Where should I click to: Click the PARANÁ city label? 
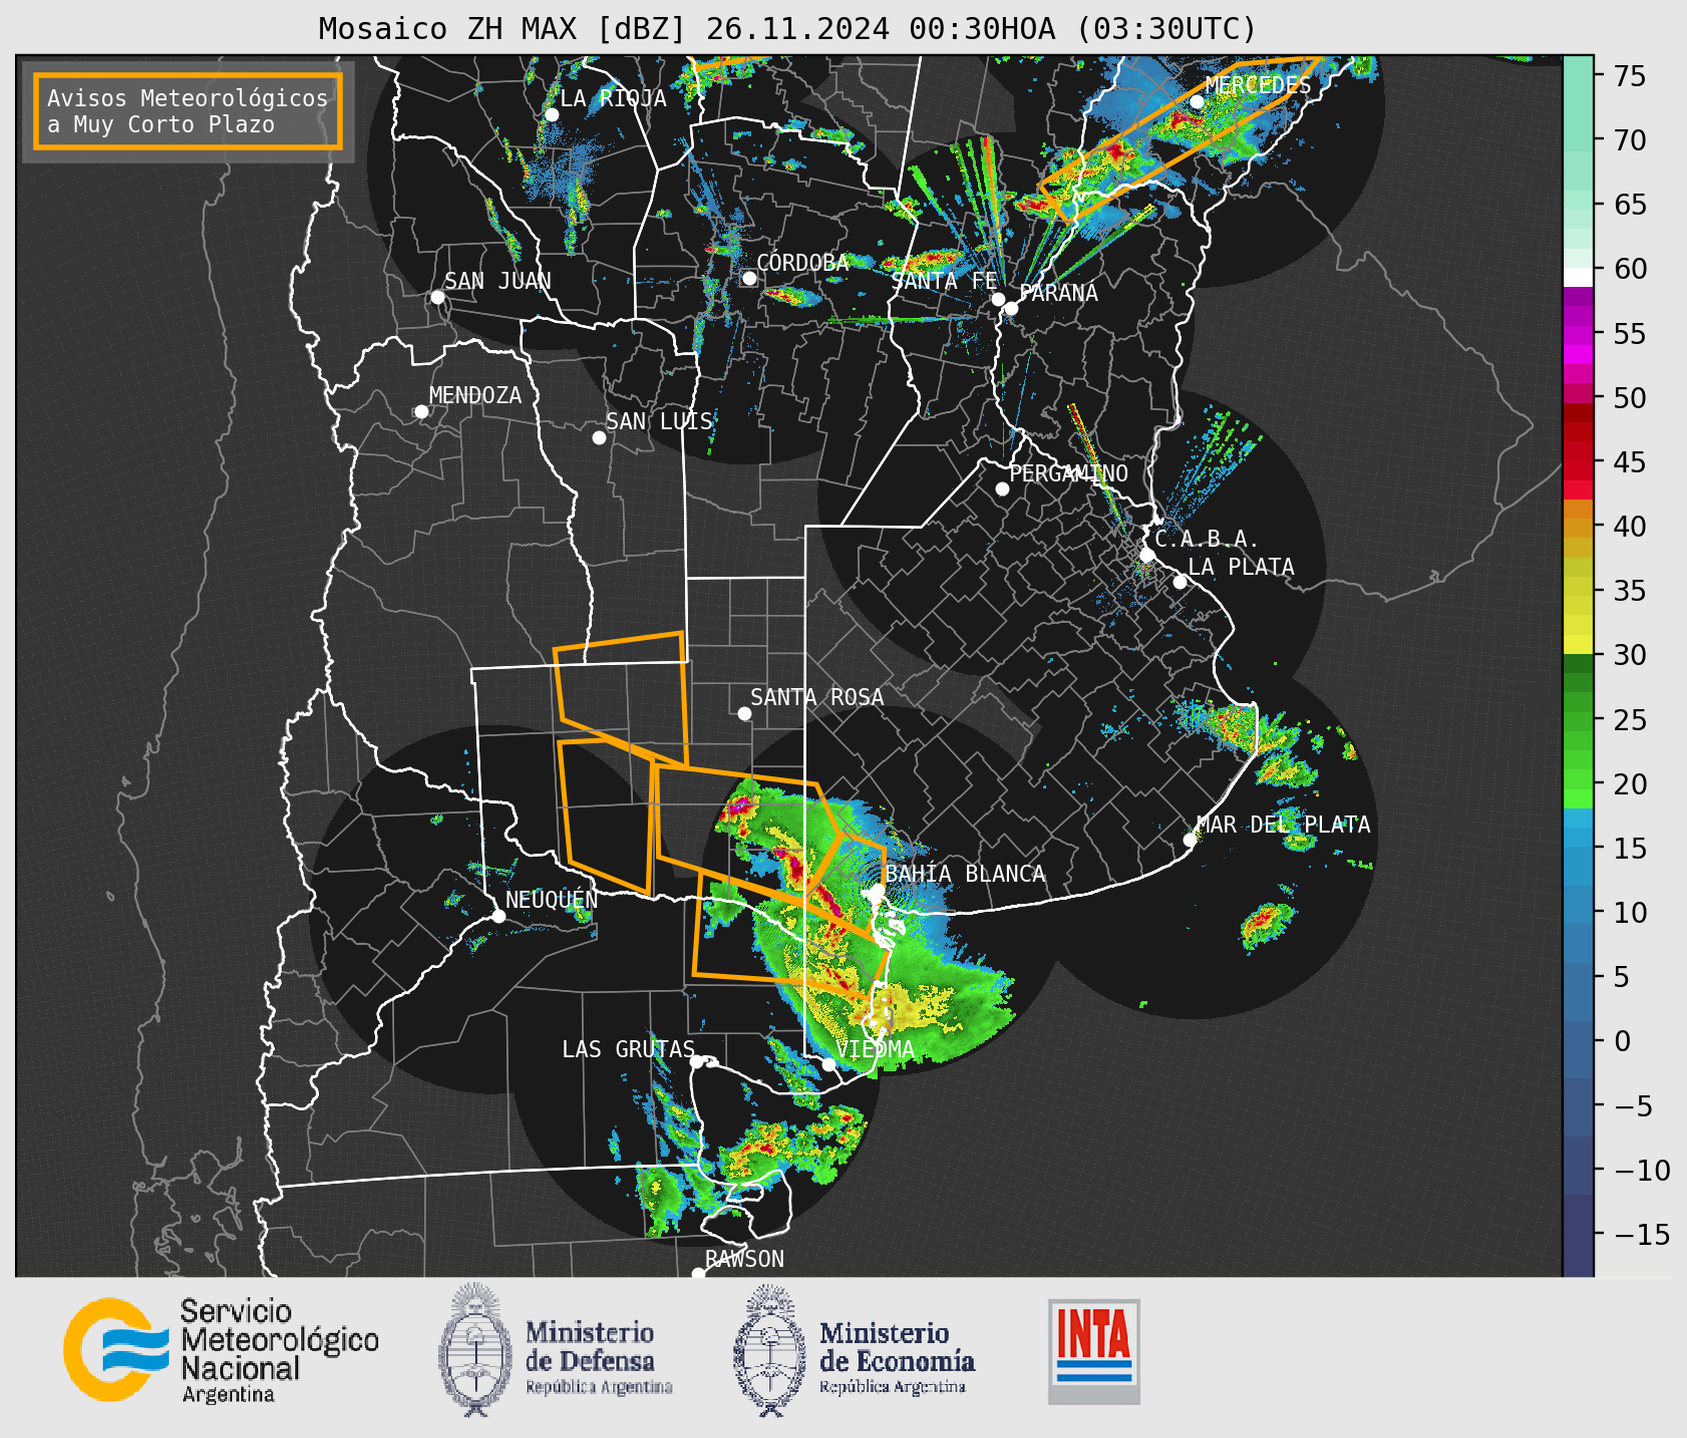click(x=1059, y=293)
